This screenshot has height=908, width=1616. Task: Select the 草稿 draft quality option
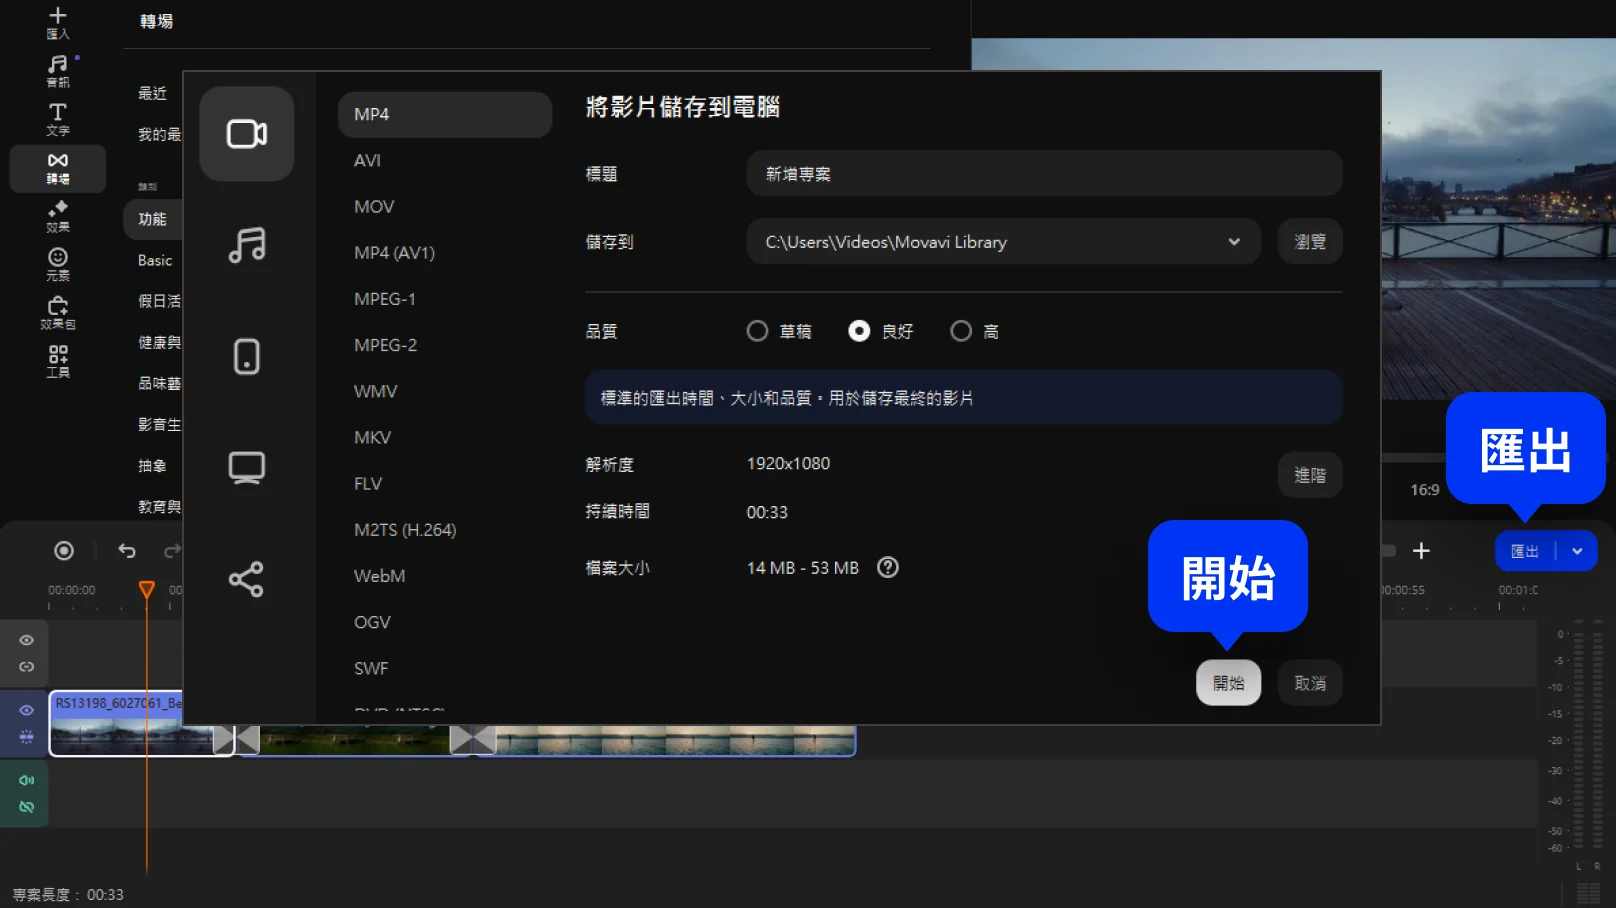(x=758, y=331)
